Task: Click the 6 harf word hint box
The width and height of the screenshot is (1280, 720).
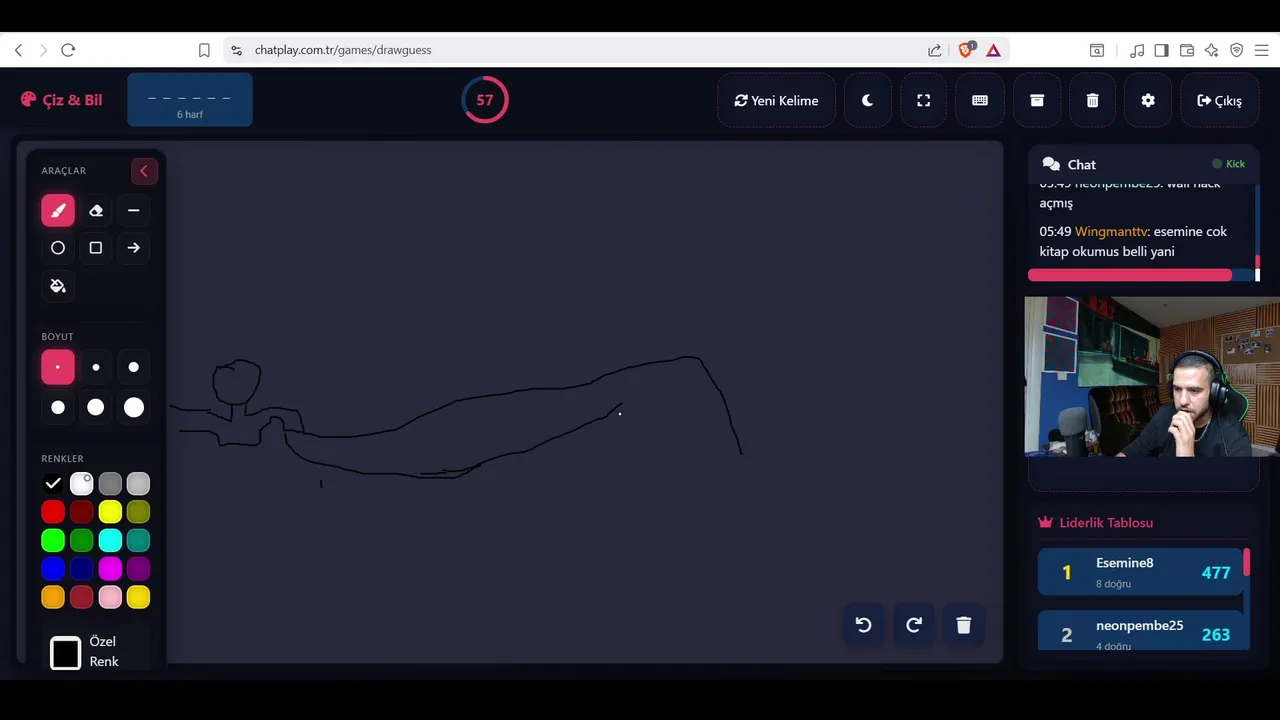Action: [x=190, y=100]
